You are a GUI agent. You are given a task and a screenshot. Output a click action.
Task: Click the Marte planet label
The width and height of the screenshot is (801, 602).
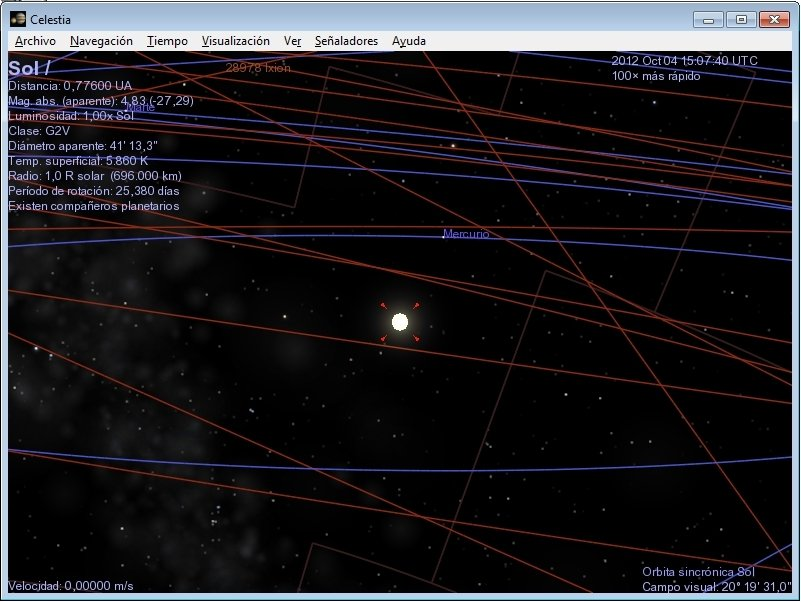point(141,107)
